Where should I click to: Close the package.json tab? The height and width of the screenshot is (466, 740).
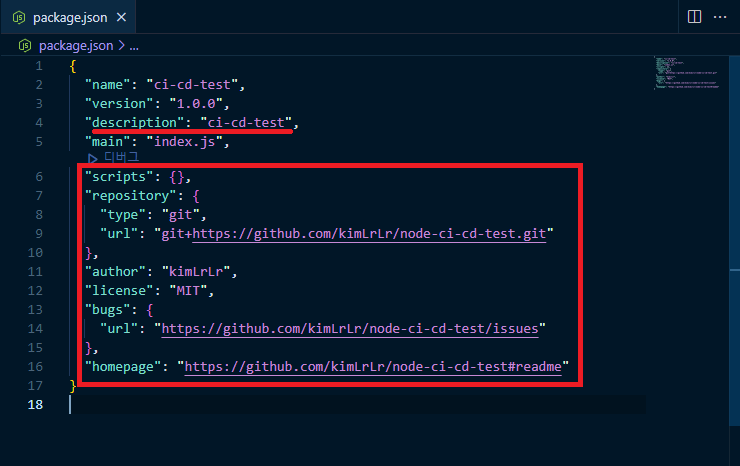tap(121, 17)
